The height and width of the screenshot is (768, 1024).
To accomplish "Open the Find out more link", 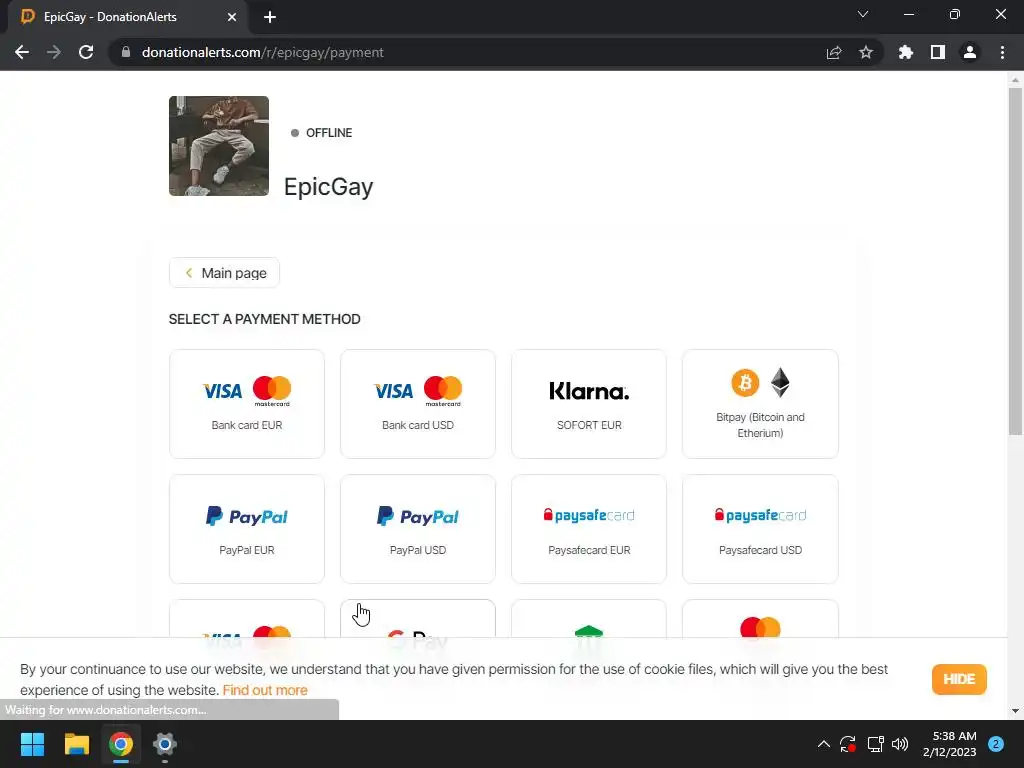I will [x=265, y=690].
